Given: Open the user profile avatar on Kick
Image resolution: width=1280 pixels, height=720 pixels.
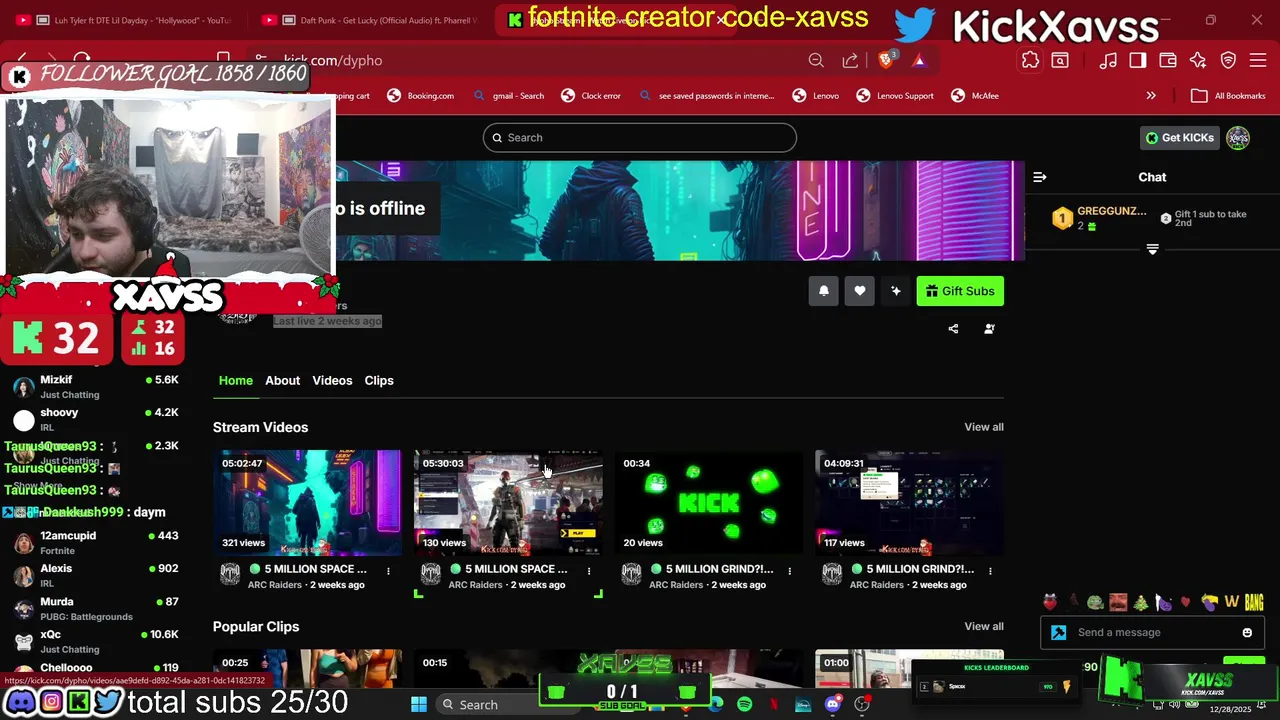Looking at the screenshot, I should pos(1238,138).
